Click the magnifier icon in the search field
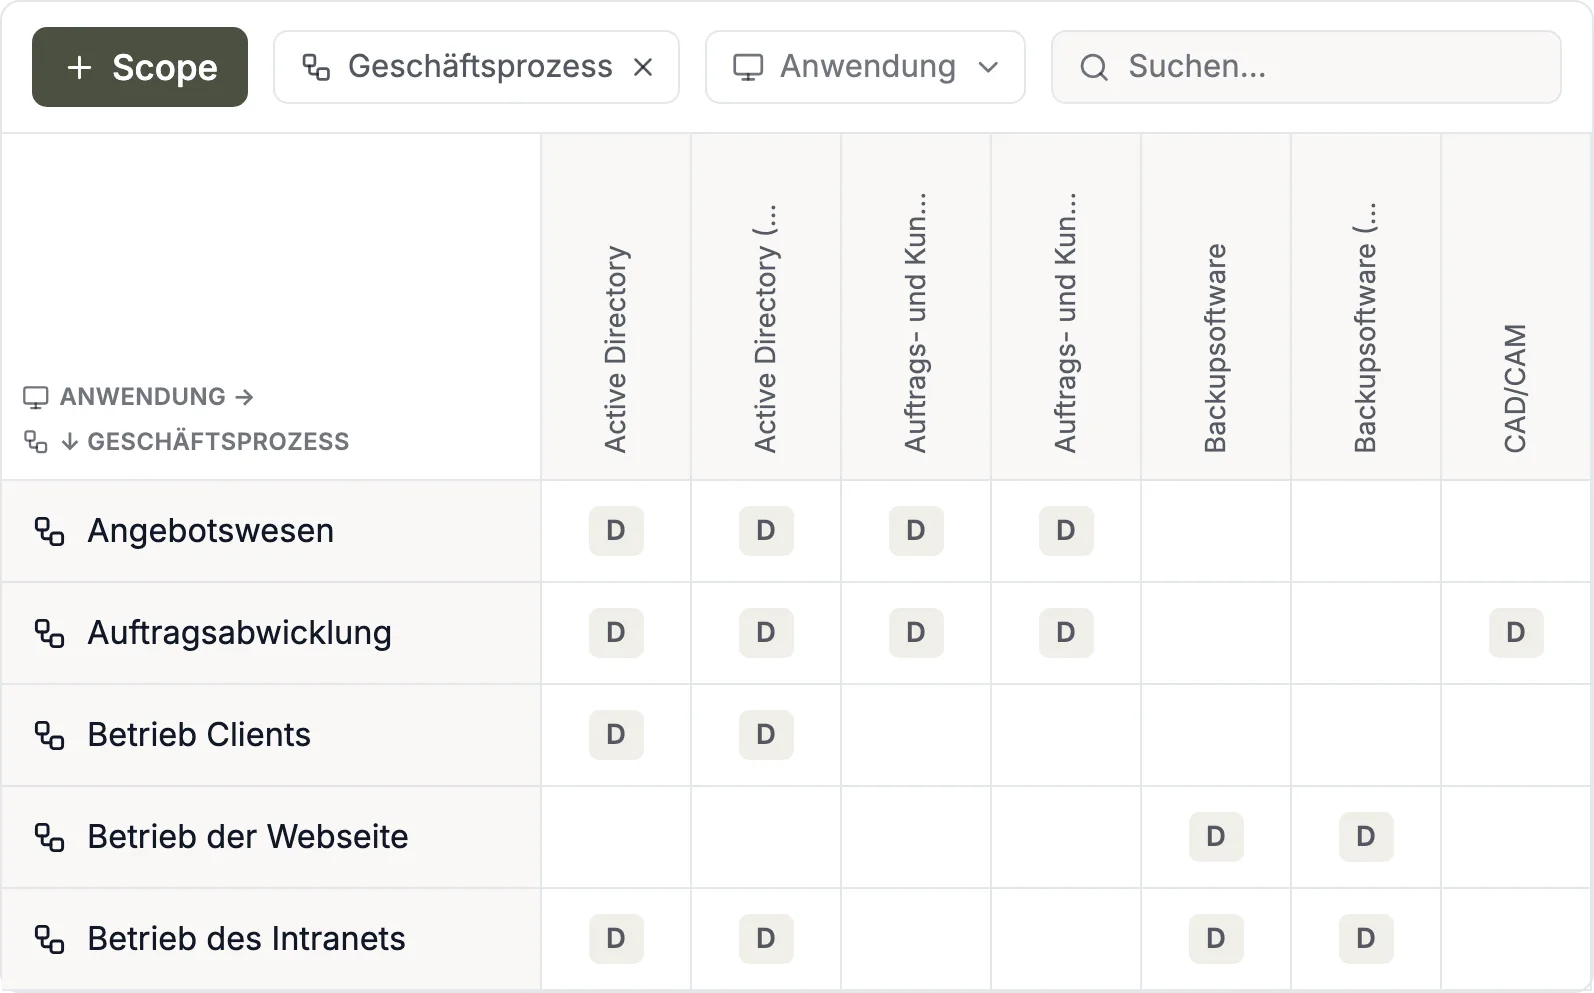 [1094, 67]
